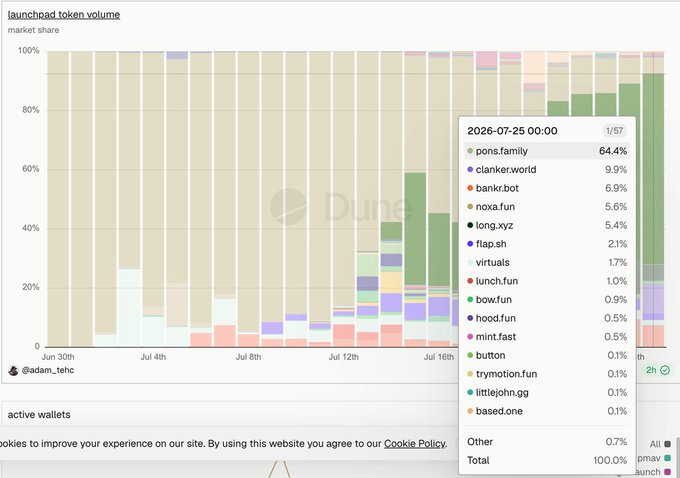Click the clanker.world purple legend dot

coord(470,170)
